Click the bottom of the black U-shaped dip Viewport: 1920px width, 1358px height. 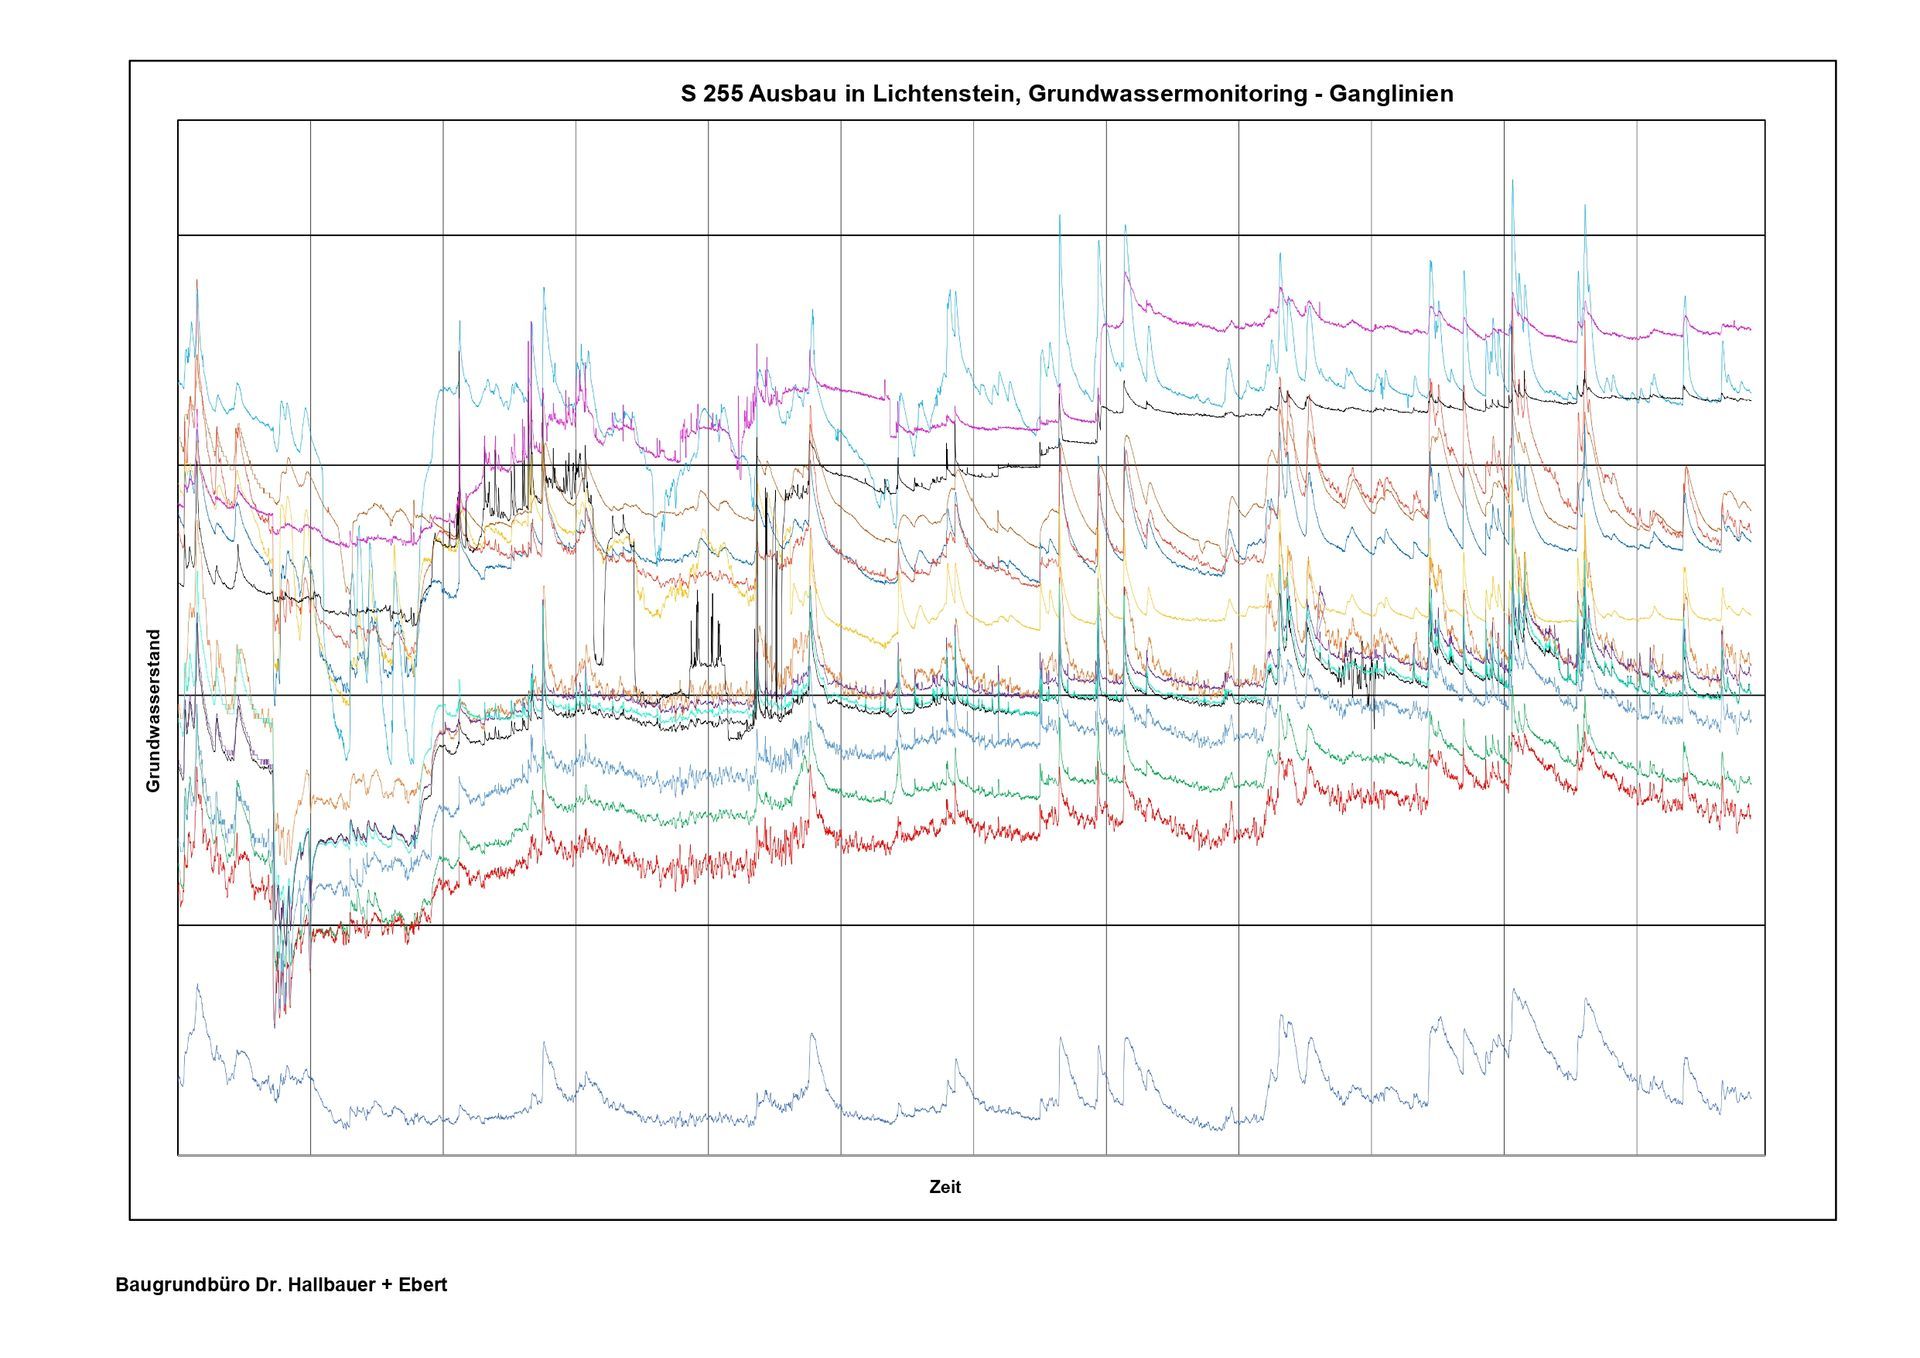(x=599, y=662)
